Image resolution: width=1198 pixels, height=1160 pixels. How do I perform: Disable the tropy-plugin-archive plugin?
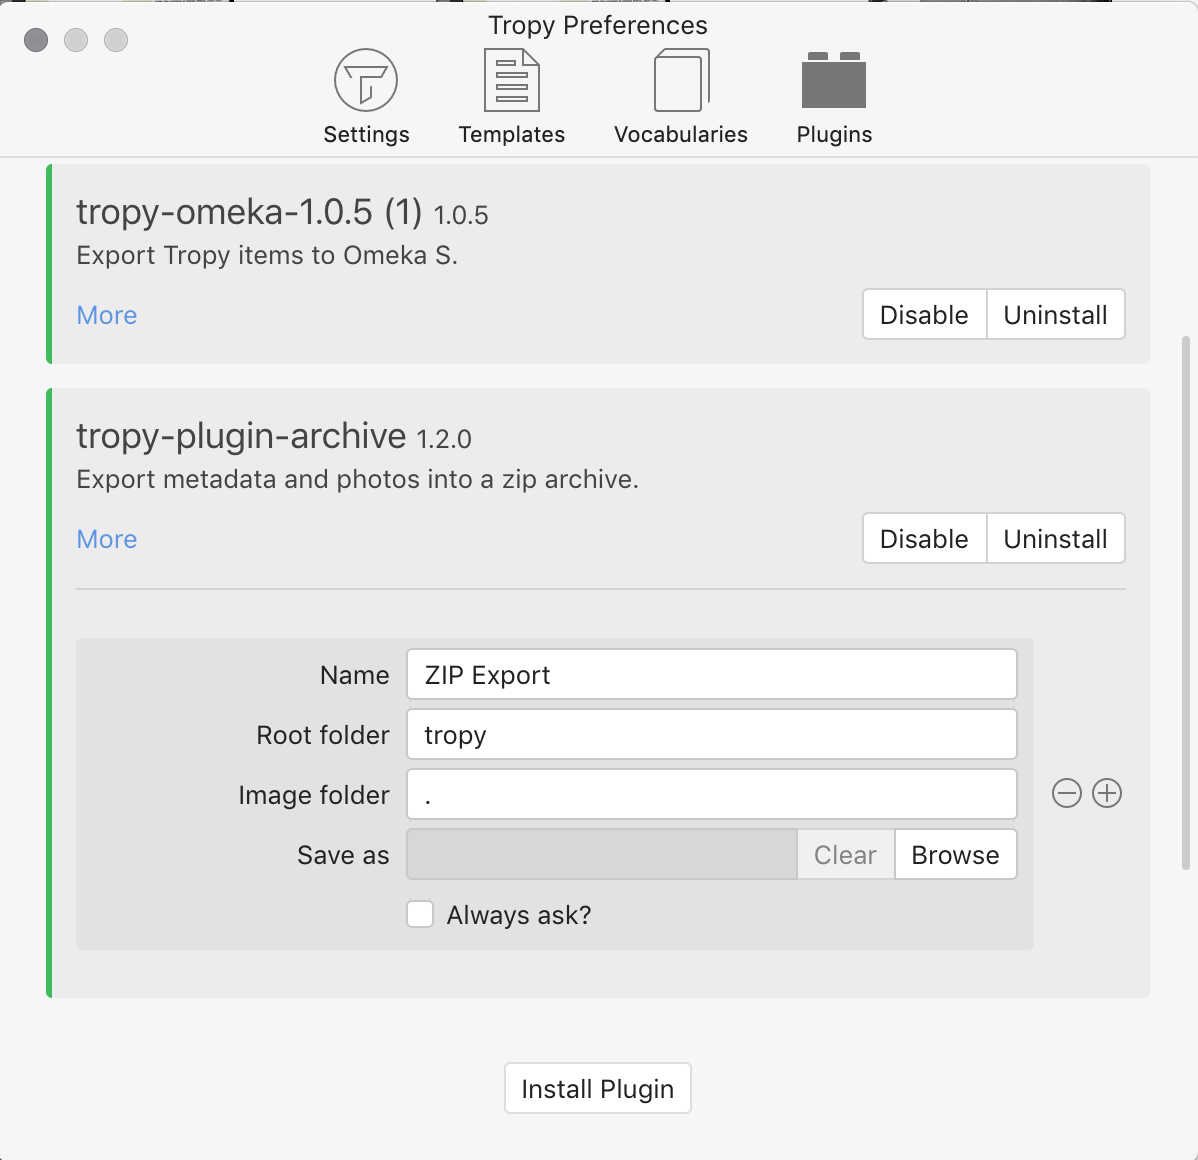[x=924, y=538]
